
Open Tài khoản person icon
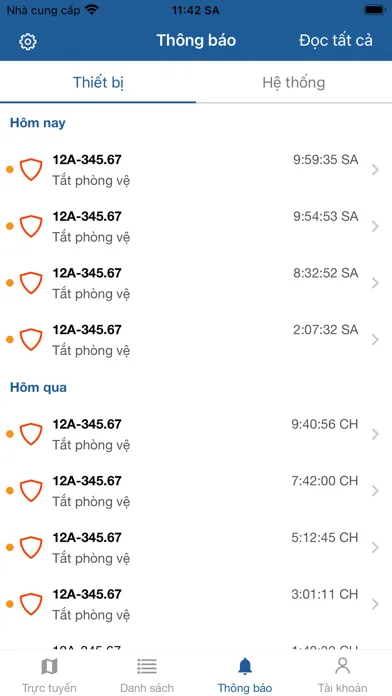(x=342, y=666)
